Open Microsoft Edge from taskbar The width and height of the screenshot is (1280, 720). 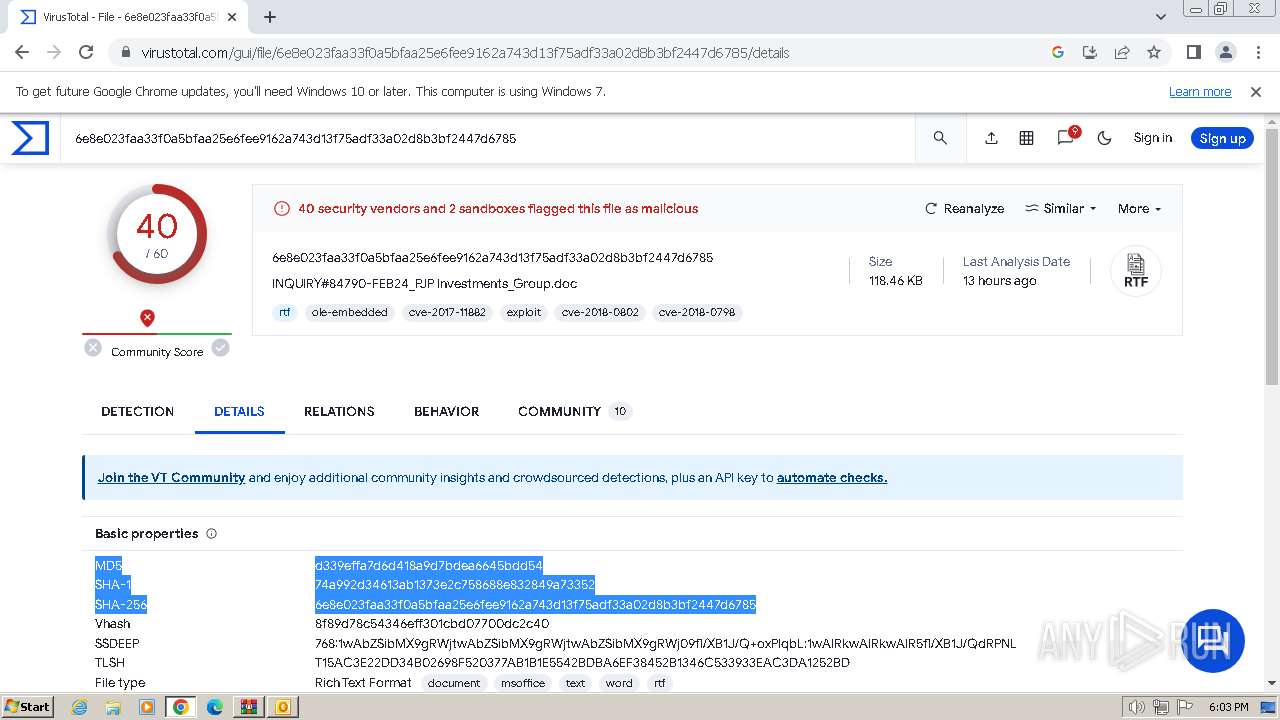pos(214,707)
